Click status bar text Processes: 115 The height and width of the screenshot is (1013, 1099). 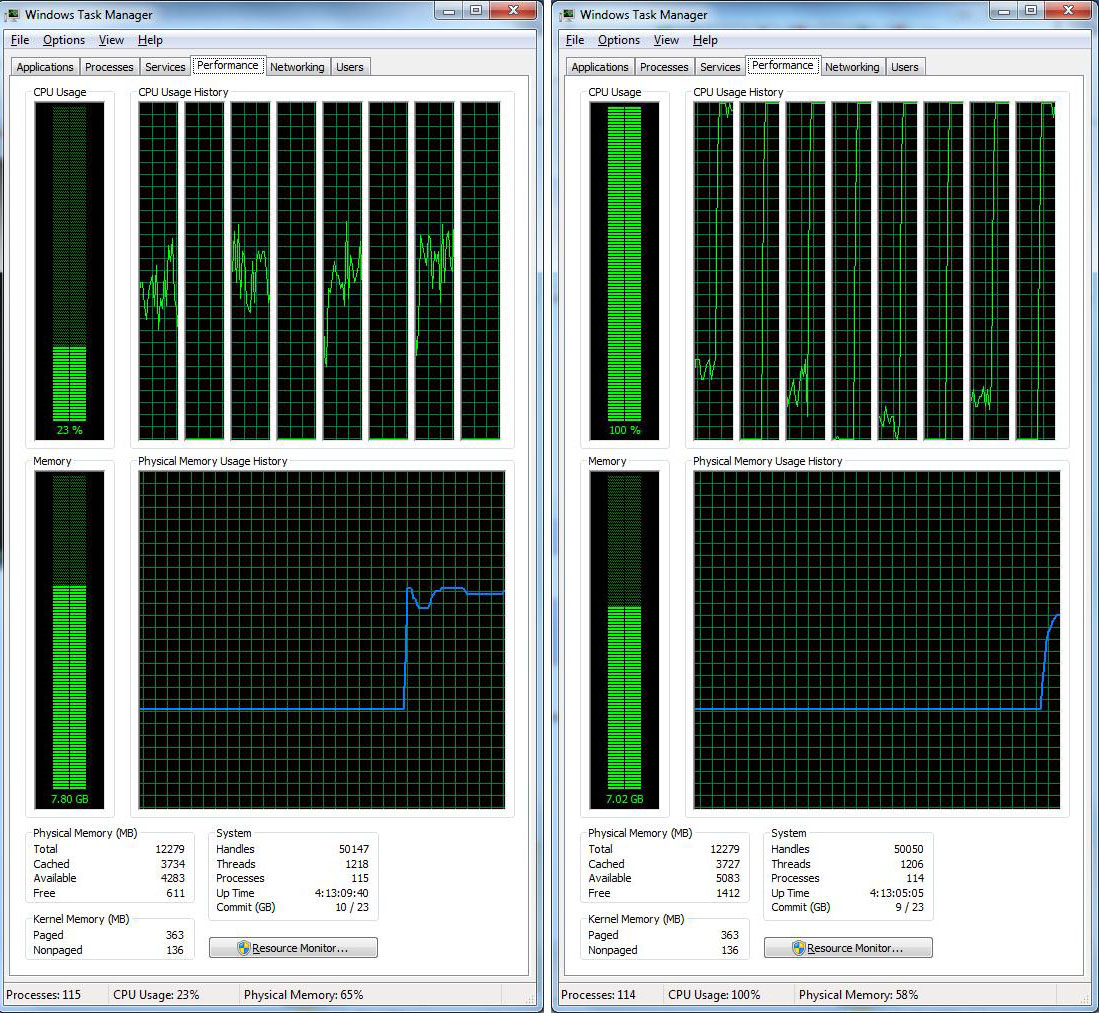tap(43, 995)
